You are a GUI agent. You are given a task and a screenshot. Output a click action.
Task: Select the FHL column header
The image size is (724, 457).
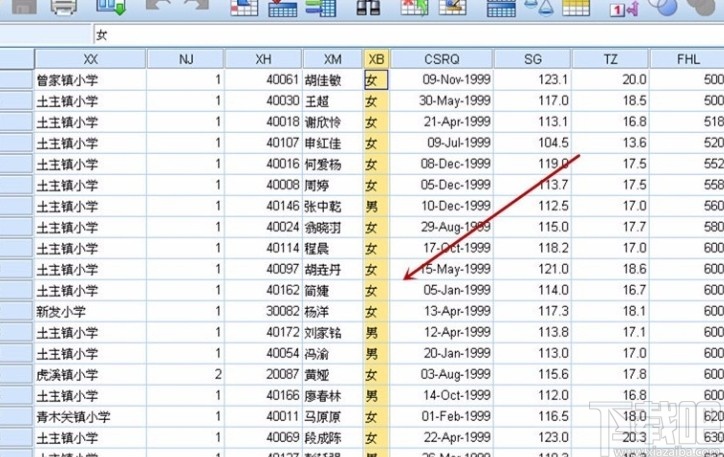688,59
